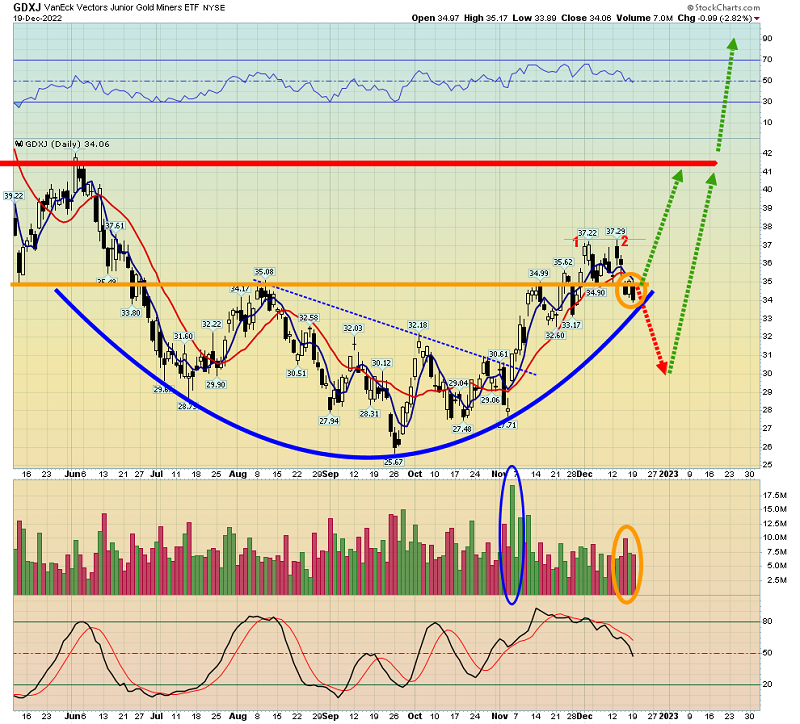Select the Volume 7.0M value
The width and height of the screenshot is (800, 724).
pos(644,18)
